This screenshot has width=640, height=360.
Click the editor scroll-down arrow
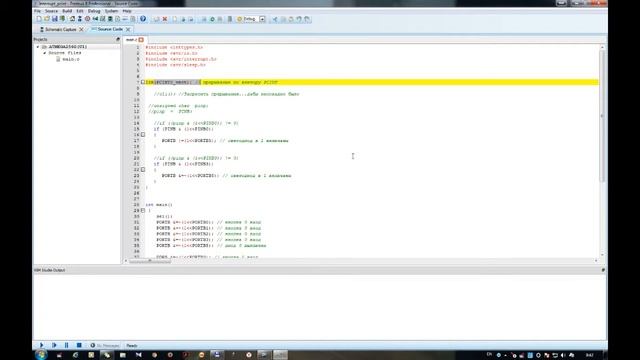[602, 255]
